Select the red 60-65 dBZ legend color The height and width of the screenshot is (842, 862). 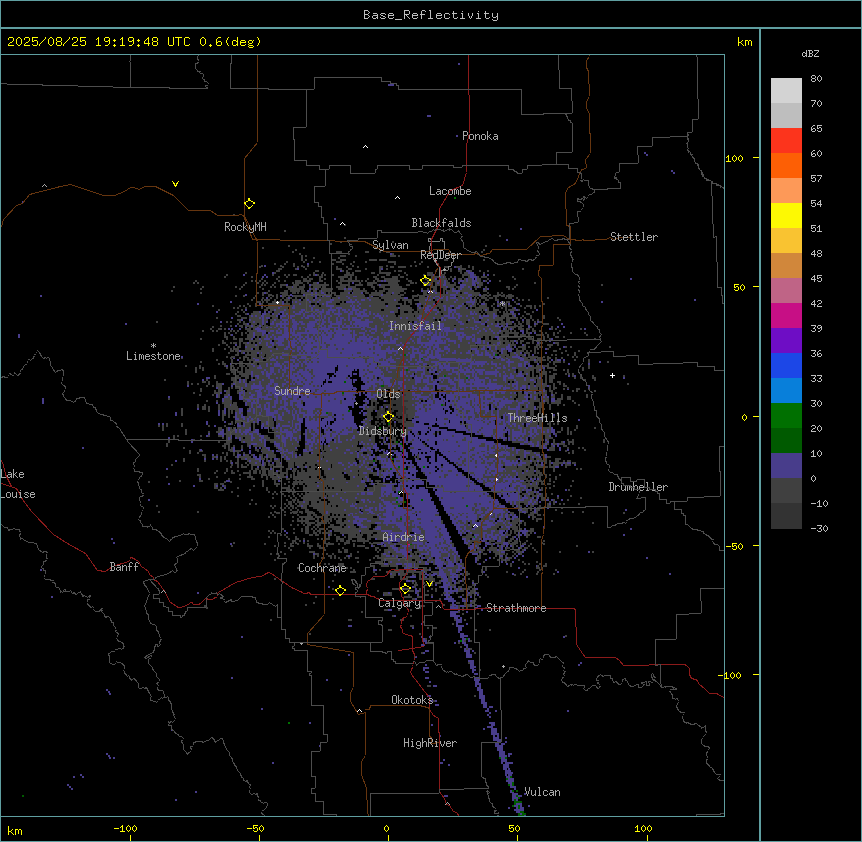click(x=786, y=141)
